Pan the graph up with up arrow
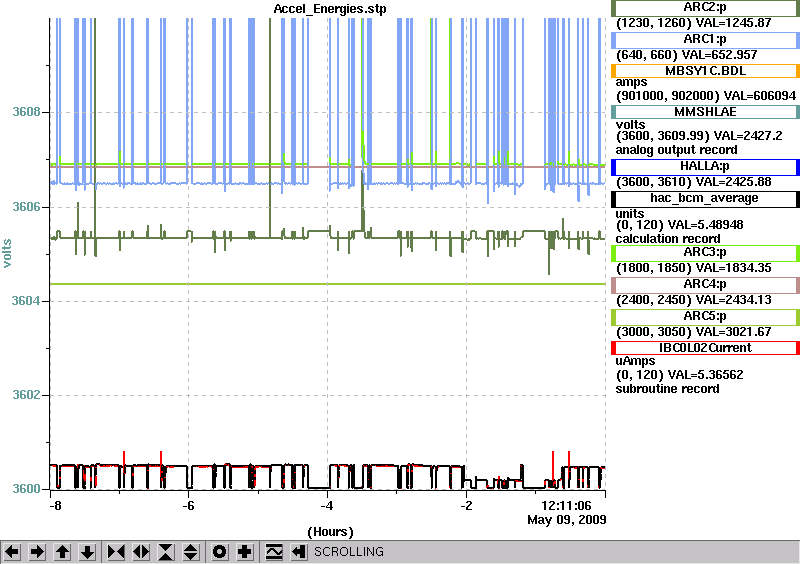The image size is (800, 564). 62,552
